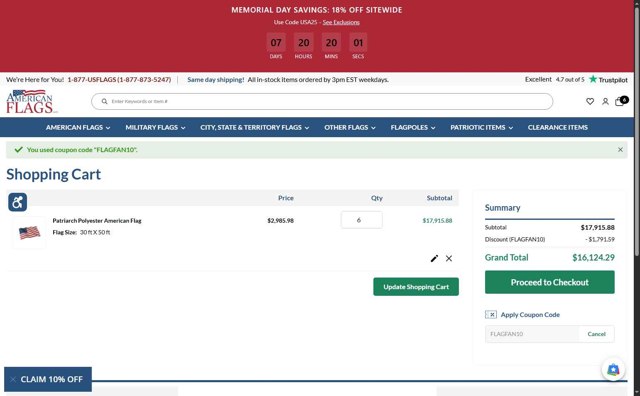Viewport: 640px width, 396px height.
Task: Cancel the applied coupon code
Action: point(596,334)
